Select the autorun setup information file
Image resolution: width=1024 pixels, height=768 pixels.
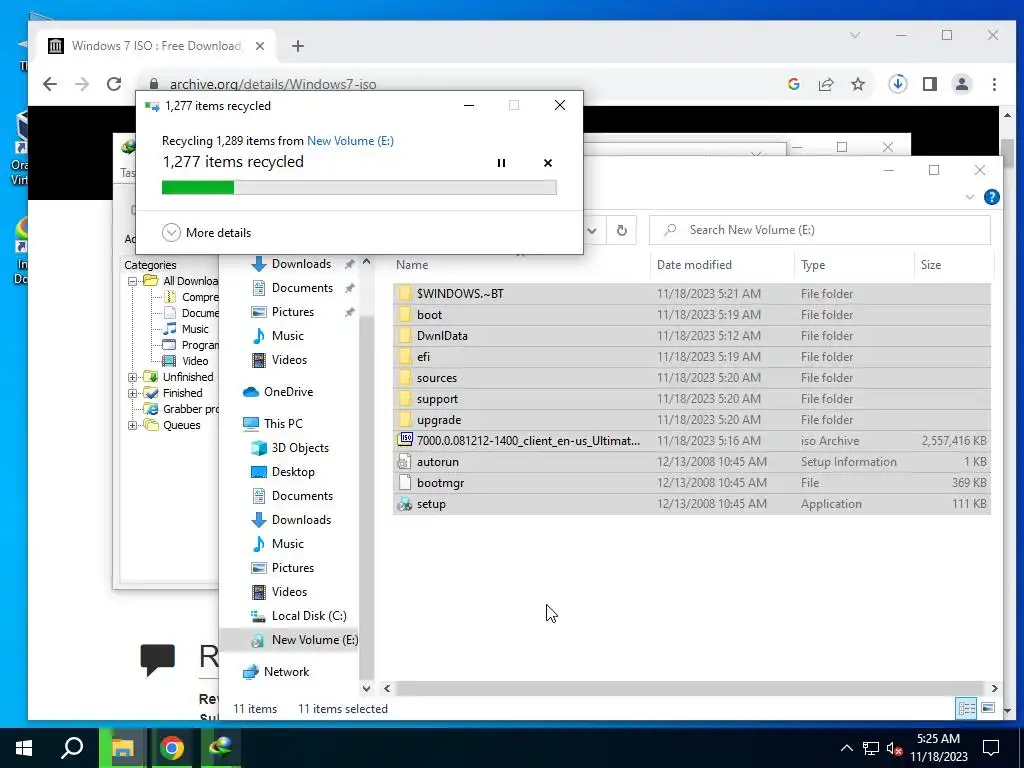tap(692, 462)
